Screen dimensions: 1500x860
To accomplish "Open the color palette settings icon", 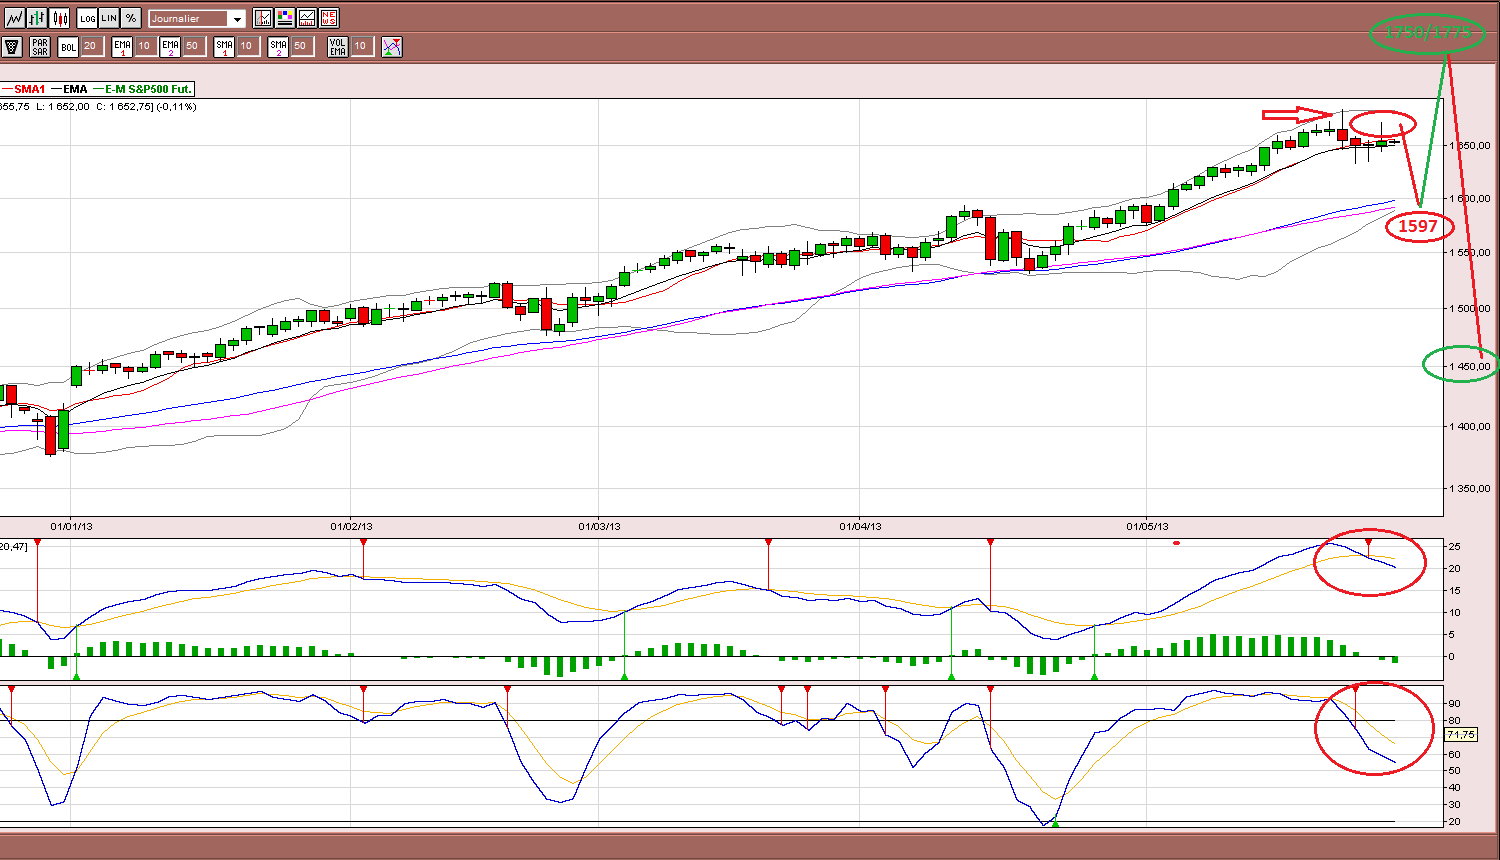I will pyautogui.click(x=285, y=18).
